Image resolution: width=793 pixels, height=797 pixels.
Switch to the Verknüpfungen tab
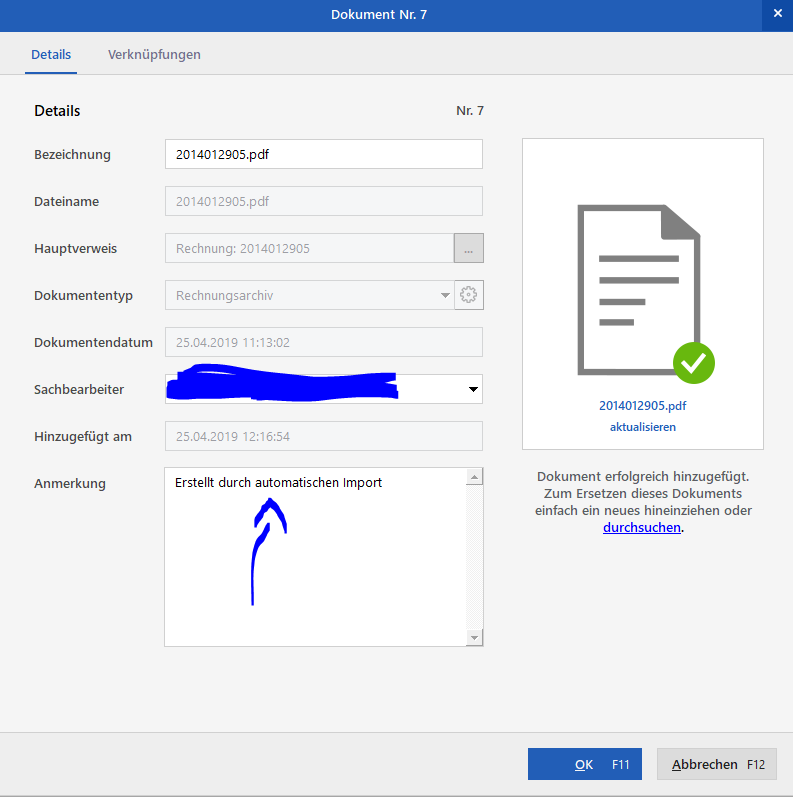tap(154, 54)
